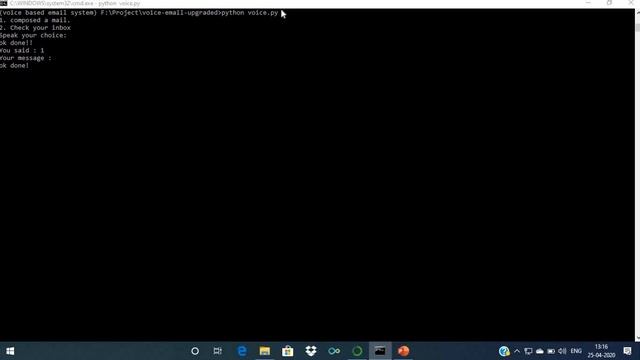Open Dropbox from the taskbar
This screenshot has width=640, height=360.
(x=311, y=351)
